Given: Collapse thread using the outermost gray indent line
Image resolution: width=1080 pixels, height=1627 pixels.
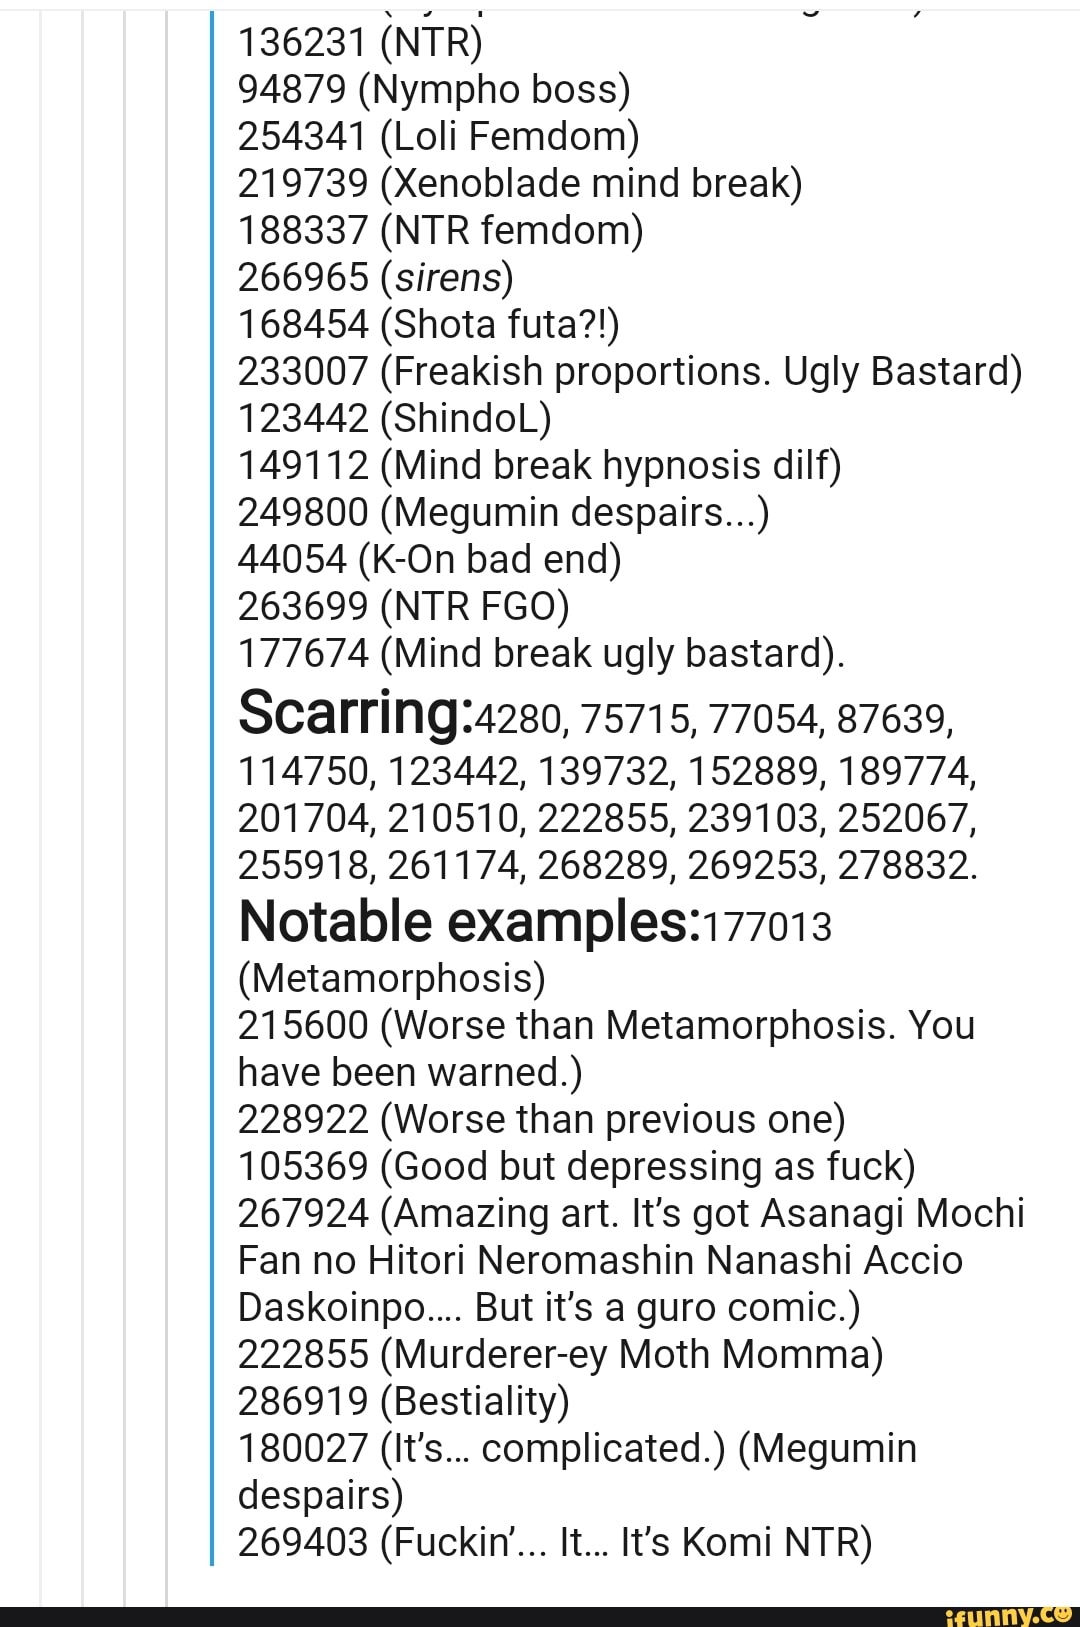Looking at the screenshot, I should pyautogui.click(x=41, y=800).
